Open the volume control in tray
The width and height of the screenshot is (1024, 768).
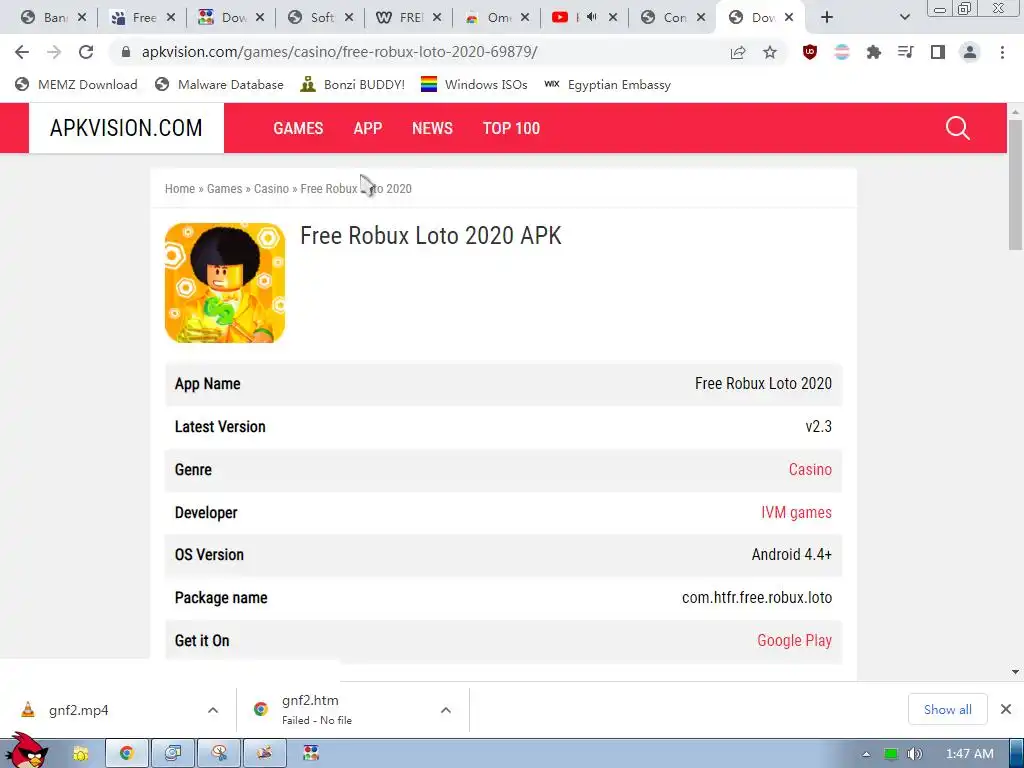click(x=915, y=754)
